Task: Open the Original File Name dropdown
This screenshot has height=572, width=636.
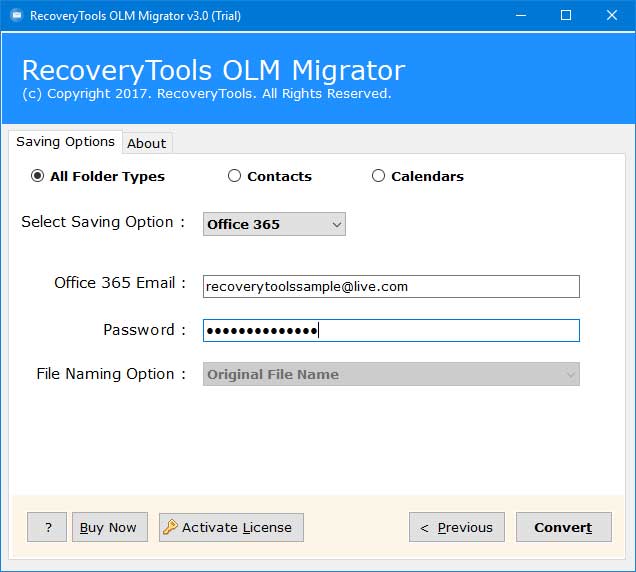Action: point(391,374)
